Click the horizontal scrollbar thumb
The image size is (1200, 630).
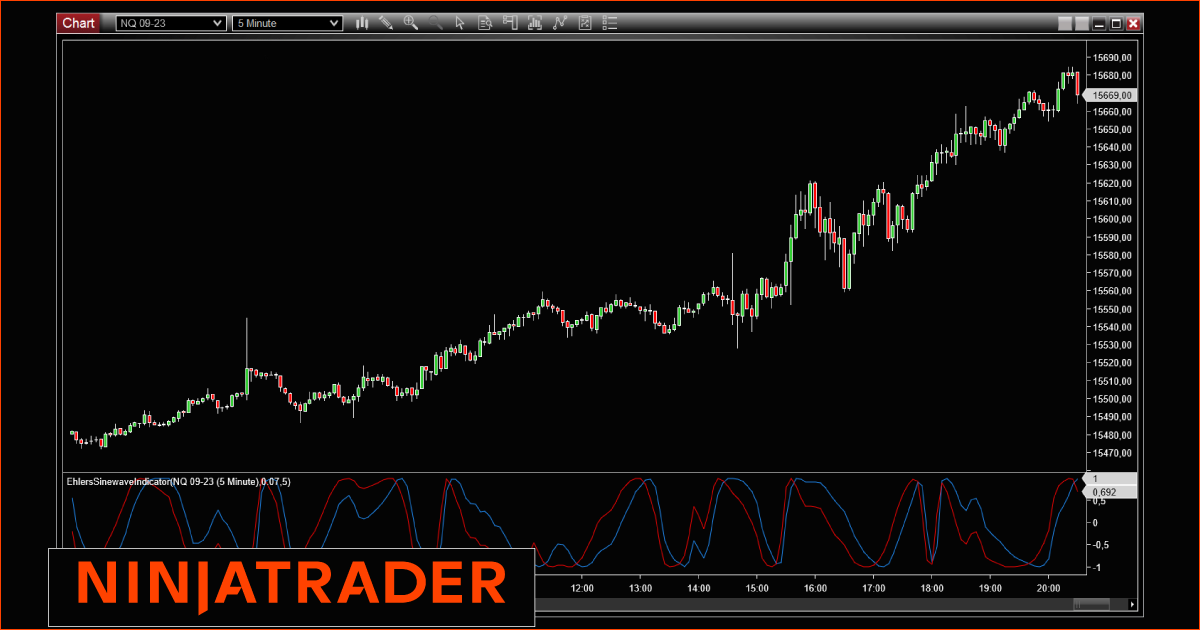point(1090,605)
